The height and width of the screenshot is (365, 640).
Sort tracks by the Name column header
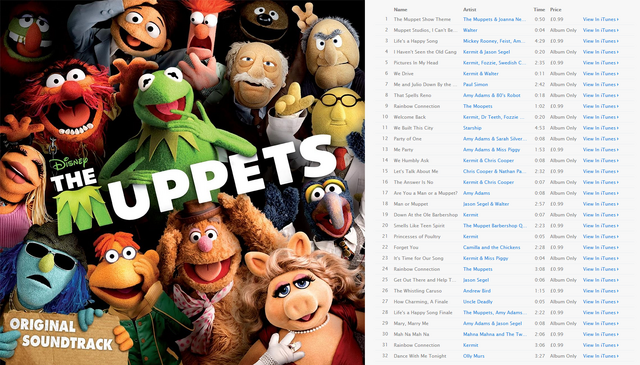pos(400,9)
